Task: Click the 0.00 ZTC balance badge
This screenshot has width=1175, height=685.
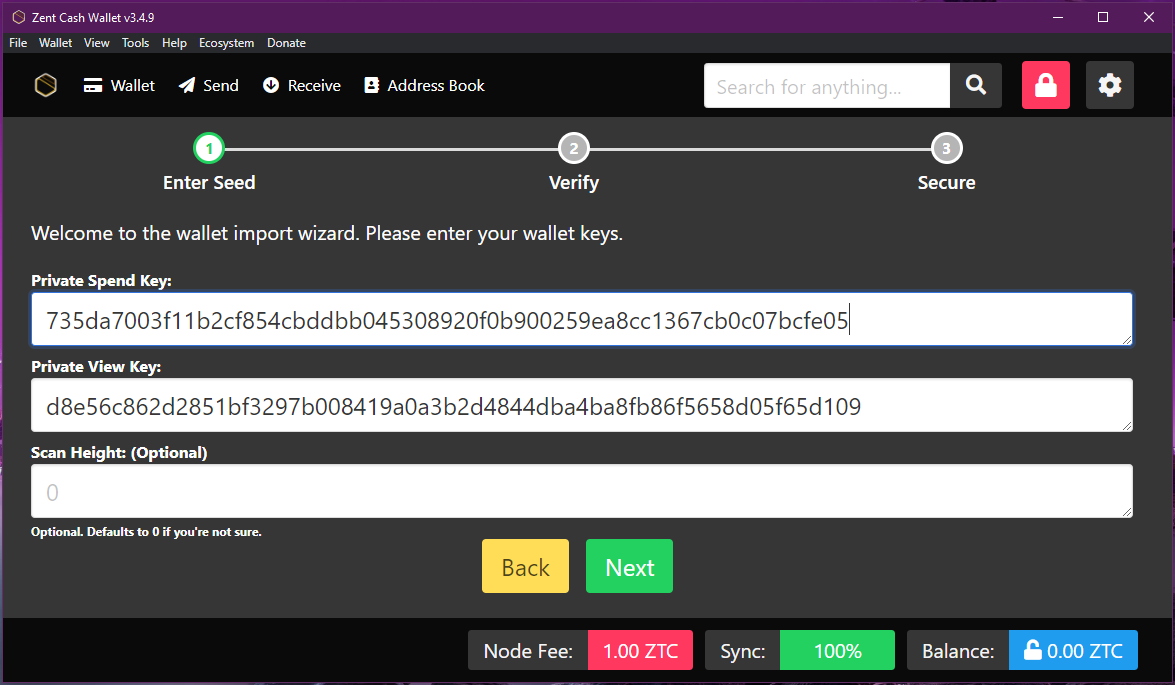Action: point(1073,651)
